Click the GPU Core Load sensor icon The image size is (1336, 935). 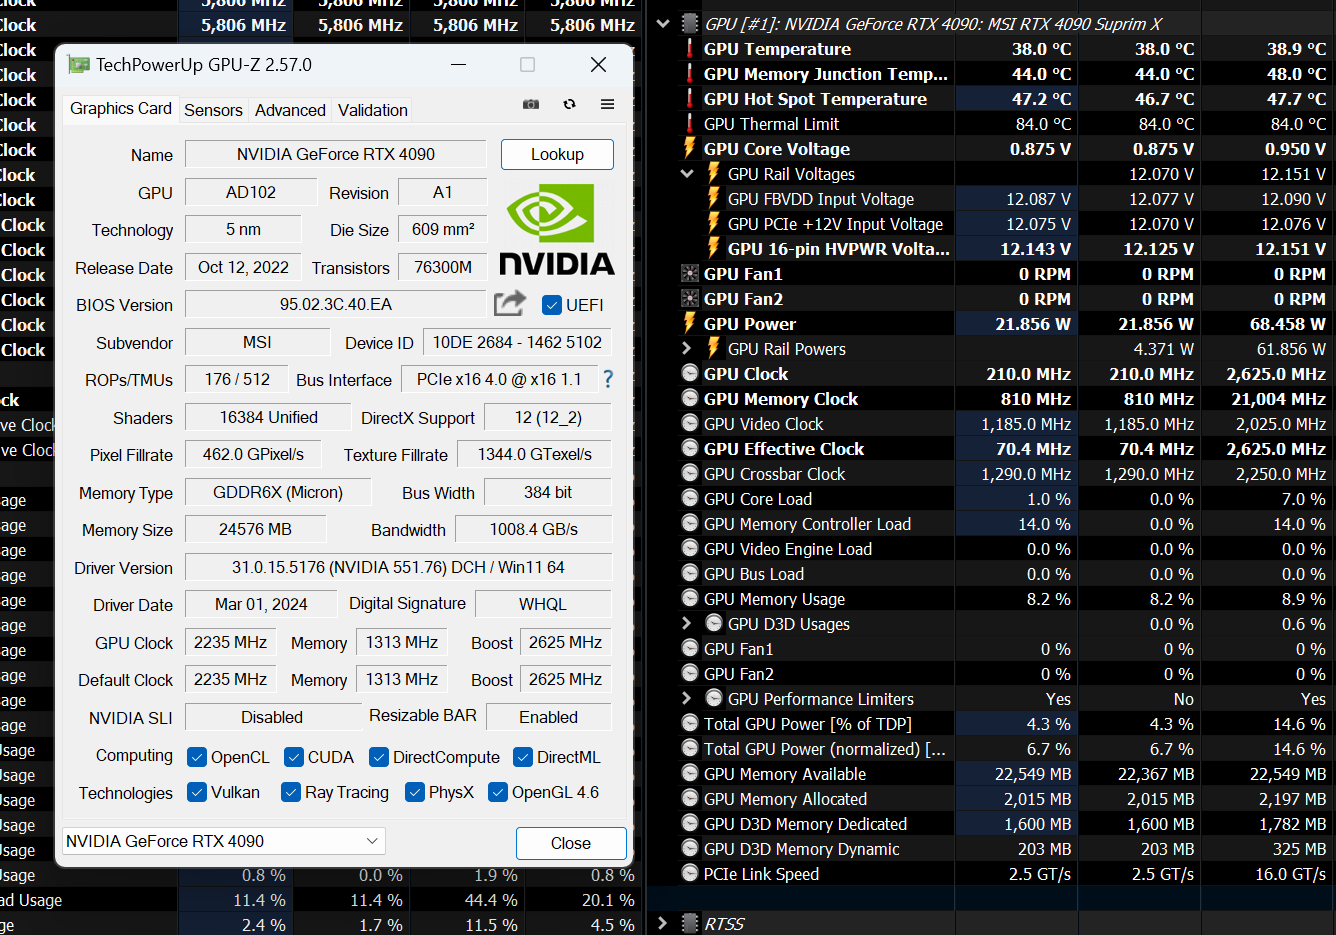(689, 499)
